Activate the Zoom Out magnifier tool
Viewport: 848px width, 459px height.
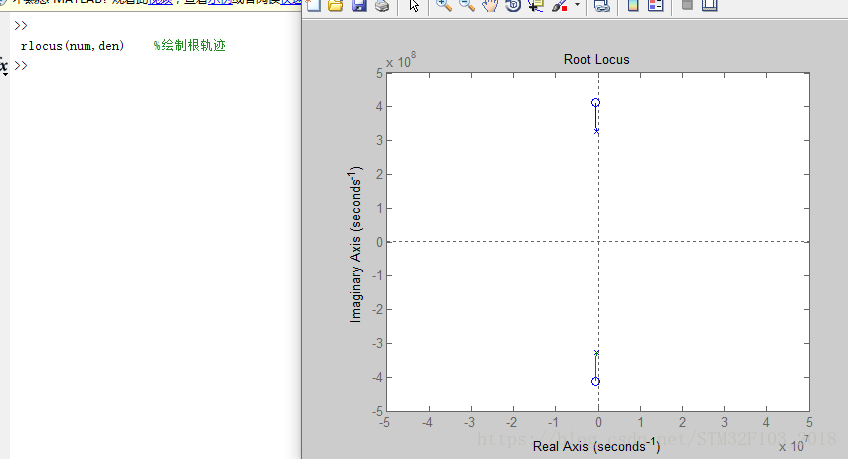[466, 5]
